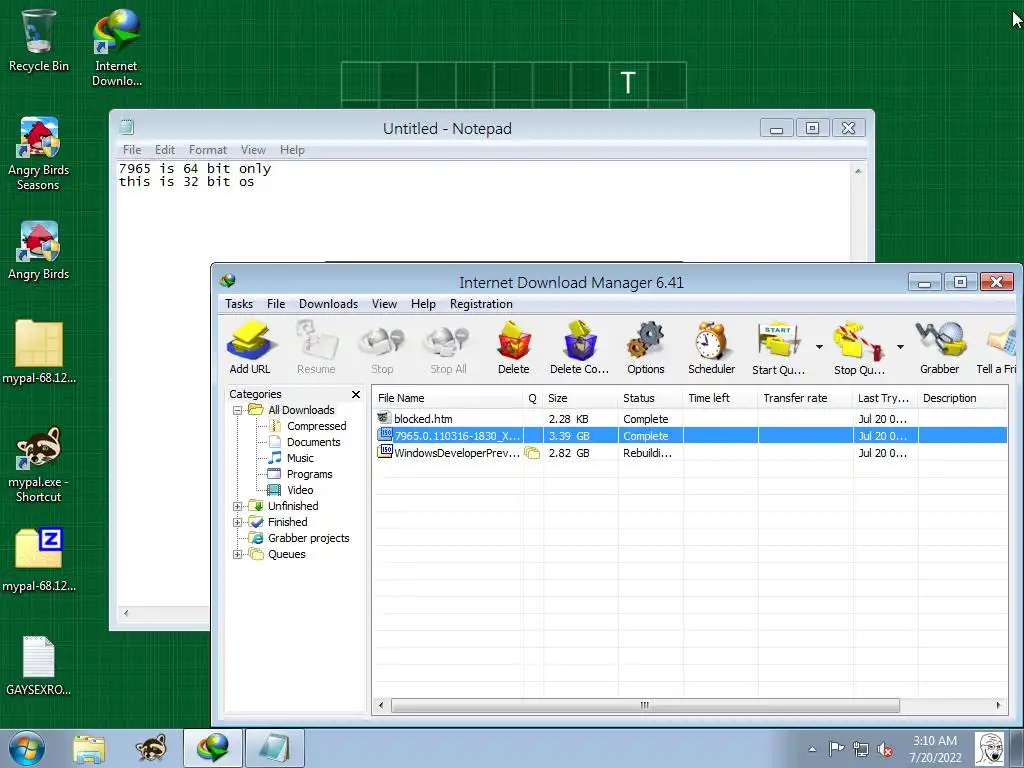
Task: Click the Add URL toolbar icon
Action: pos(249,347)
